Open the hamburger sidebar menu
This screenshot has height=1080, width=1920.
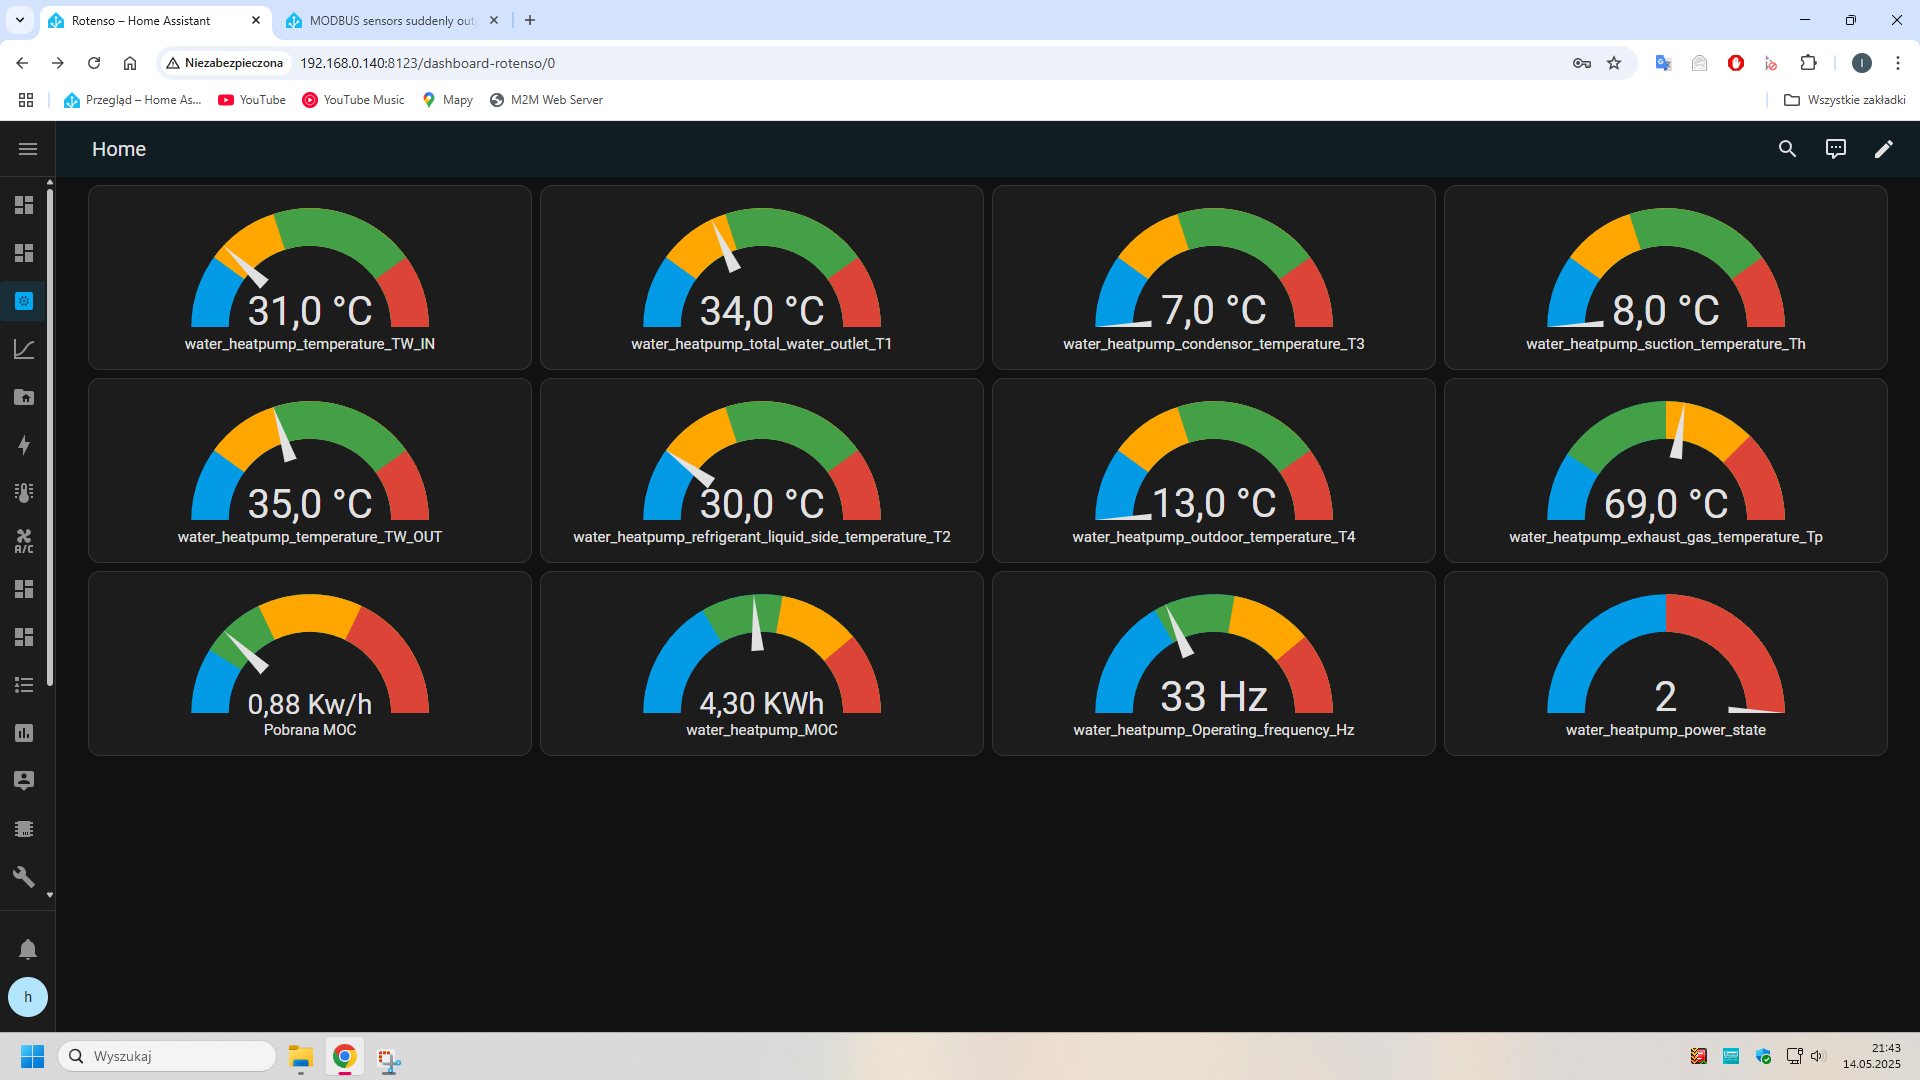coord(28,149)
